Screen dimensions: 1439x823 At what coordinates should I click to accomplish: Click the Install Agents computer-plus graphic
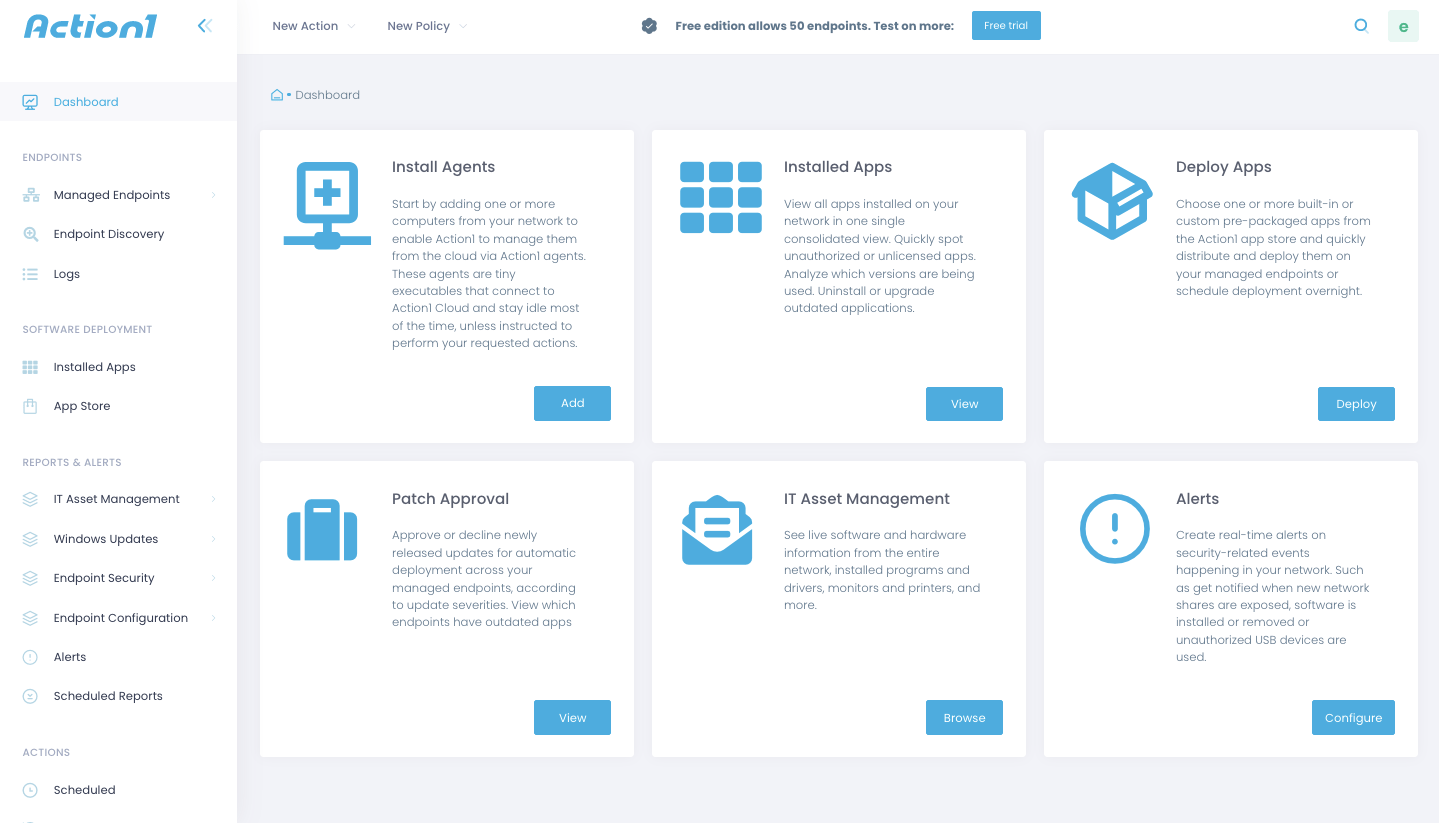[x=327, y=205]
